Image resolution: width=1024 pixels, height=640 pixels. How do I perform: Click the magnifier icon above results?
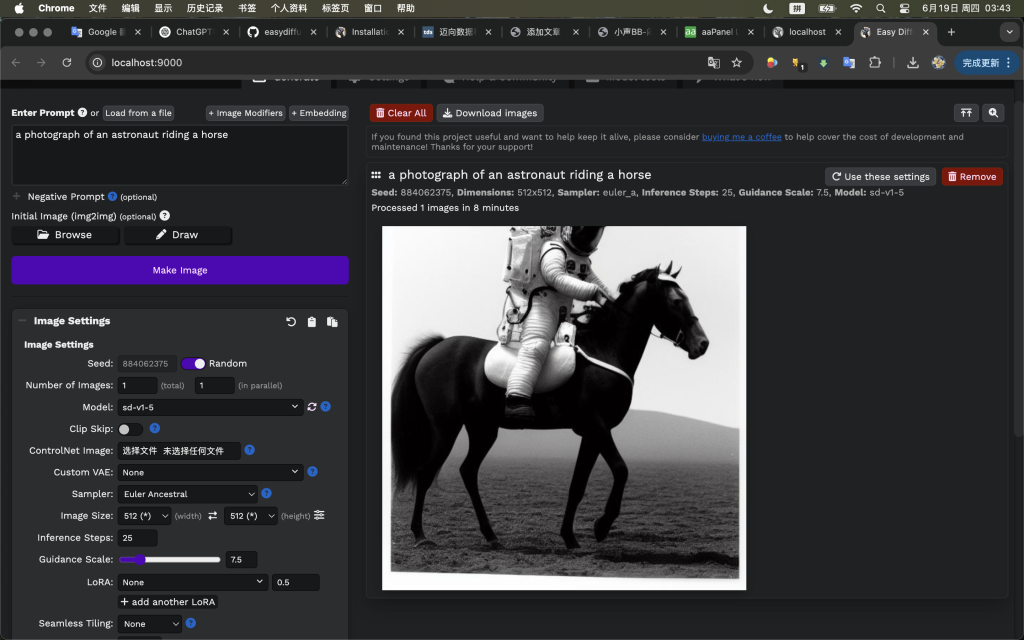coord(993,113)
